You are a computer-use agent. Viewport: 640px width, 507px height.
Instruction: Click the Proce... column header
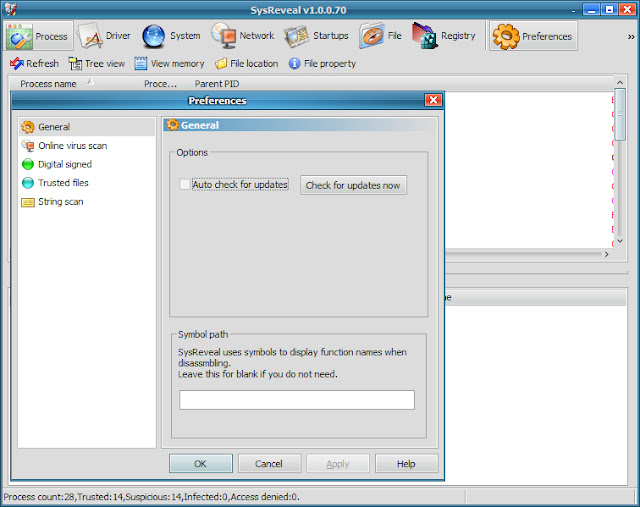coord(160,84)
